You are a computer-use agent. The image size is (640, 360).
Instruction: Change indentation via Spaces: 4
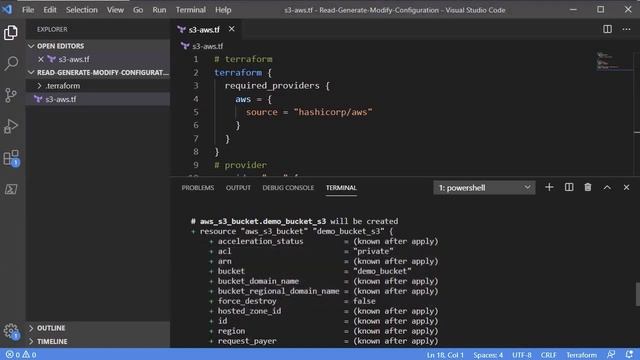click(488, 355)
